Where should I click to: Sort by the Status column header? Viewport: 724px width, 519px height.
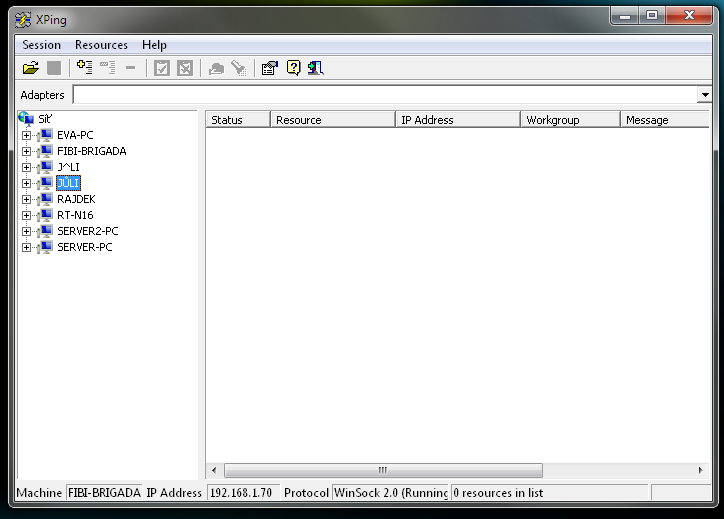[x=238, y=120]
